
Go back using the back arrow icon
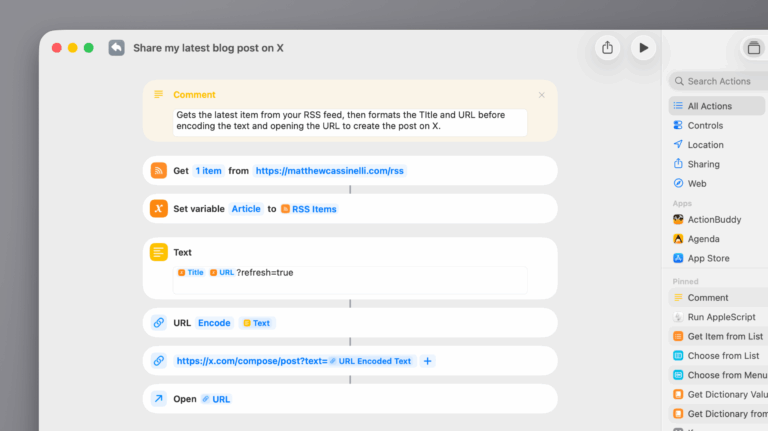tap(117, 47)
